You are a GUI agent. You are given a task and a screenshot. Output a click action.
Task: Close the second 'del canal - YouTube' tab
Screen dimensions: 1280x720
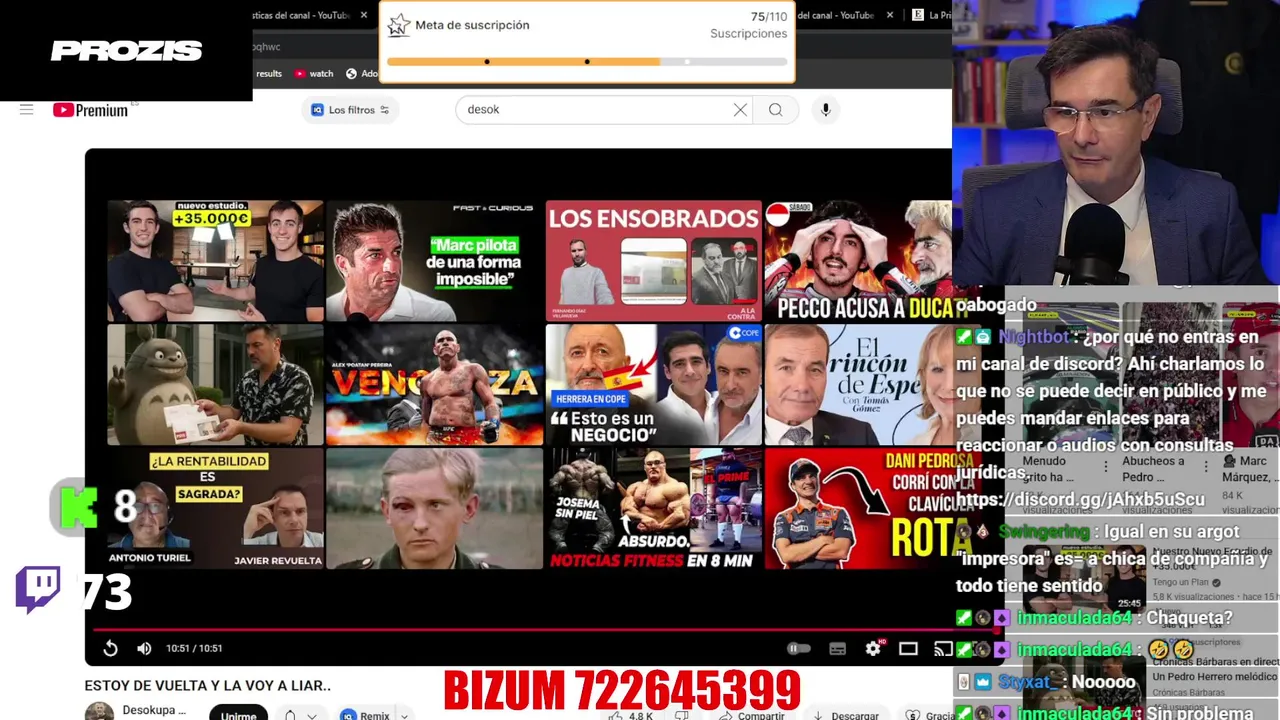pyautogui.click(x=890, y=15)
